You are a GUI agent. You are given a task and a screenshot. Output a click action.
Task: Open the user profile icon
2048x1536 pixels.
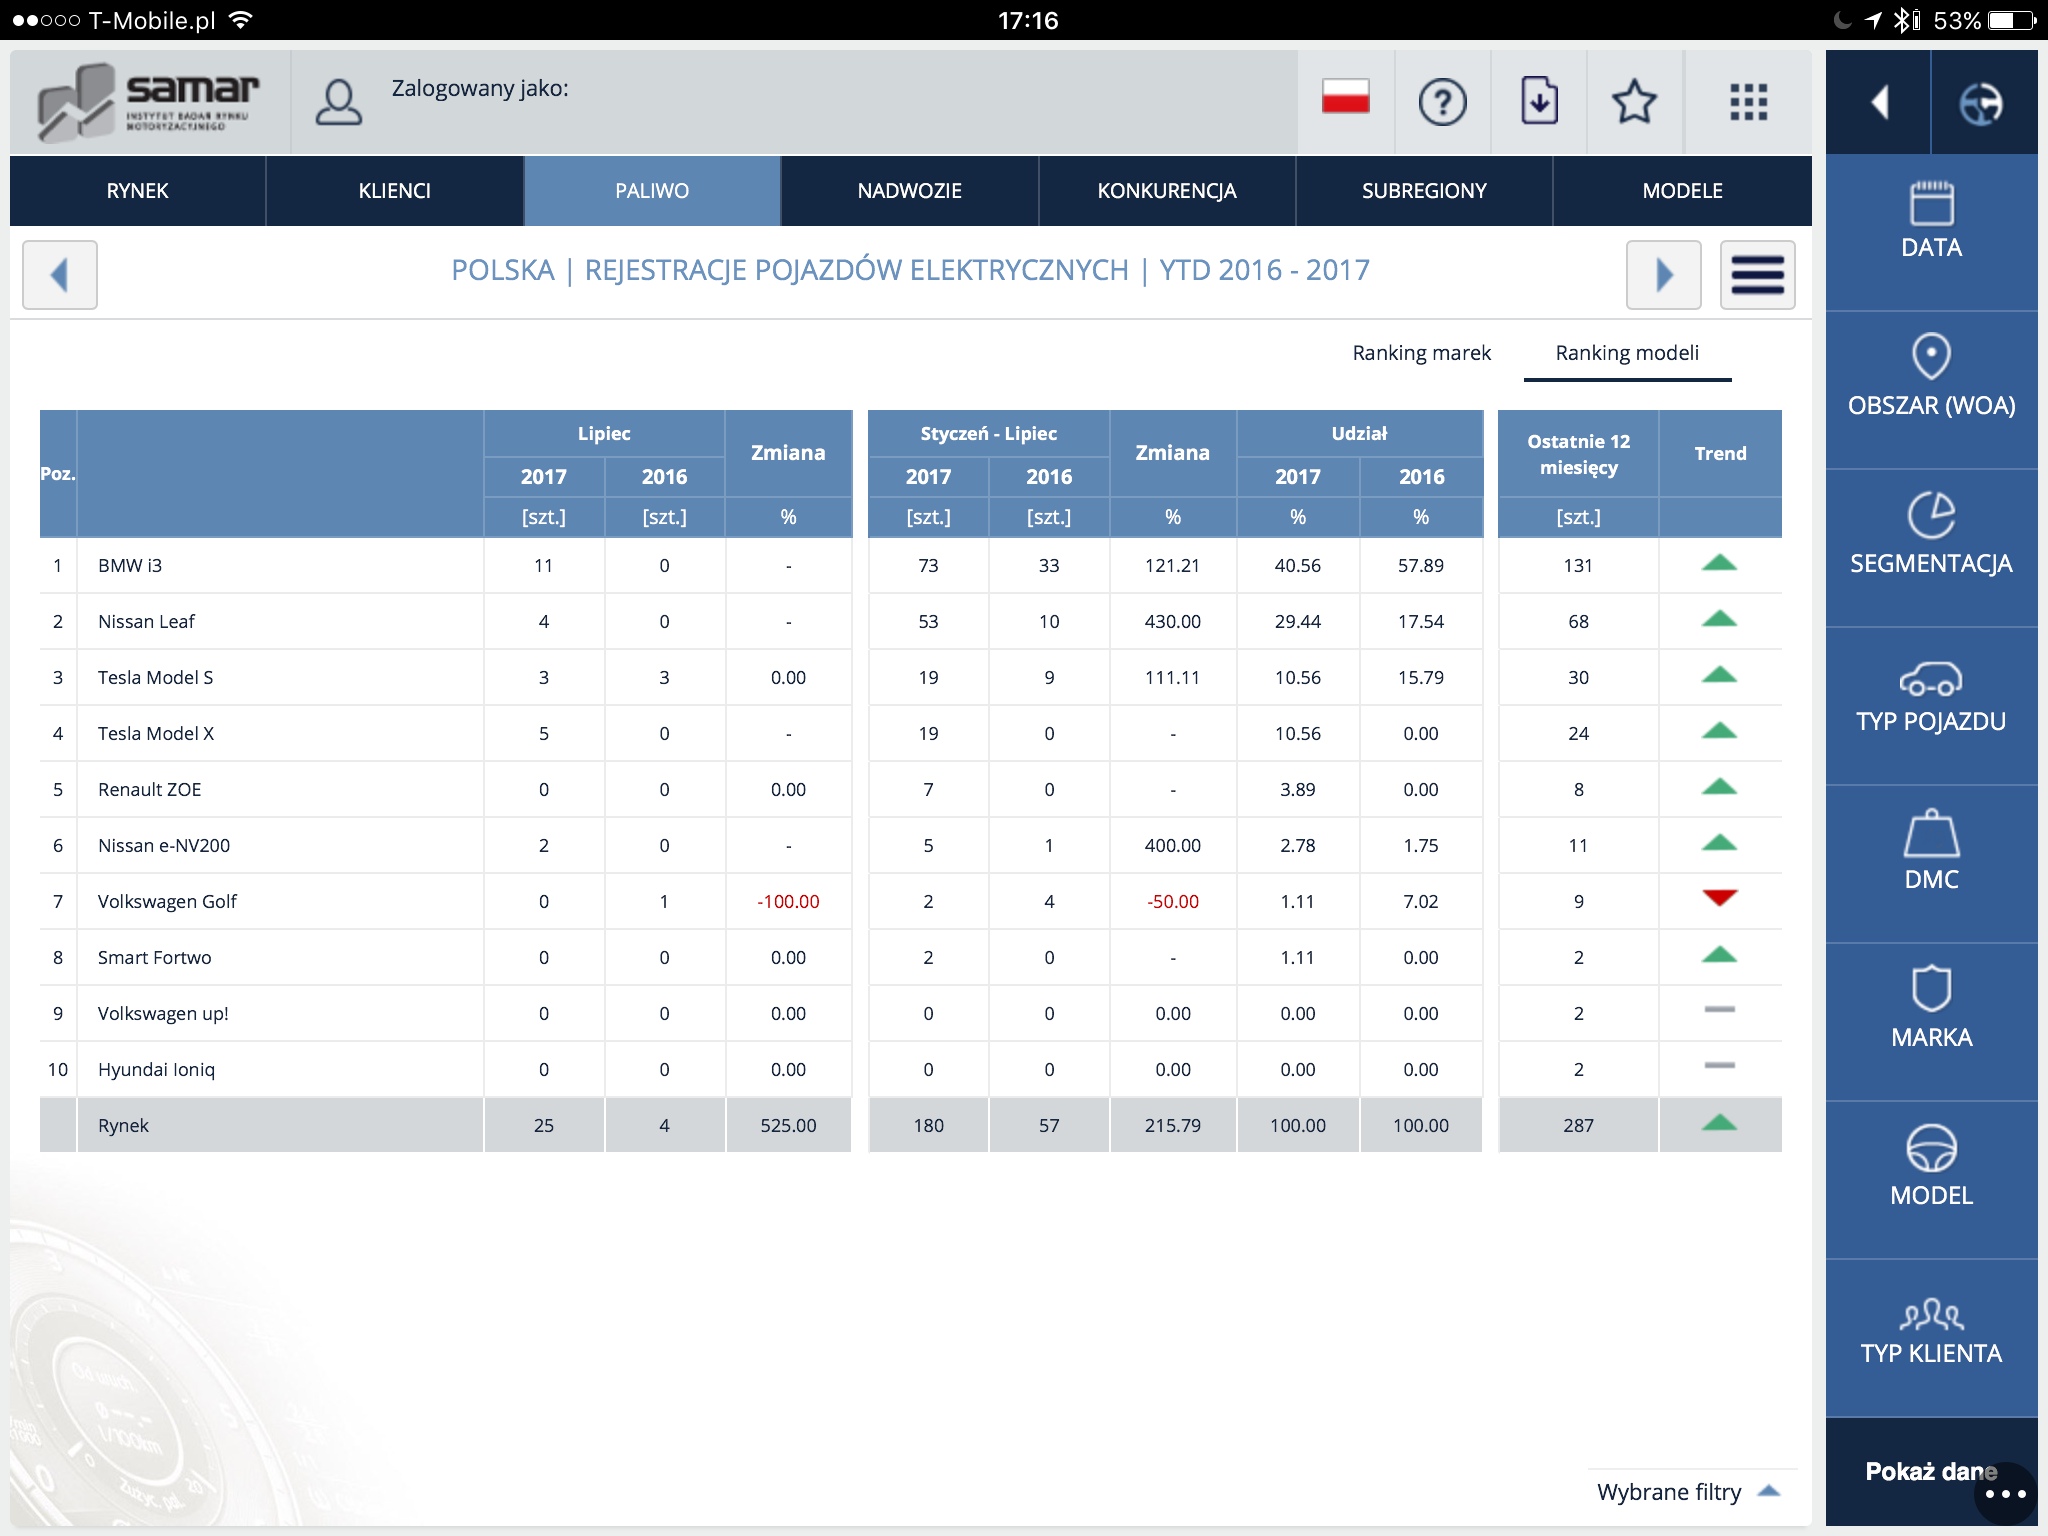point(339,102)
